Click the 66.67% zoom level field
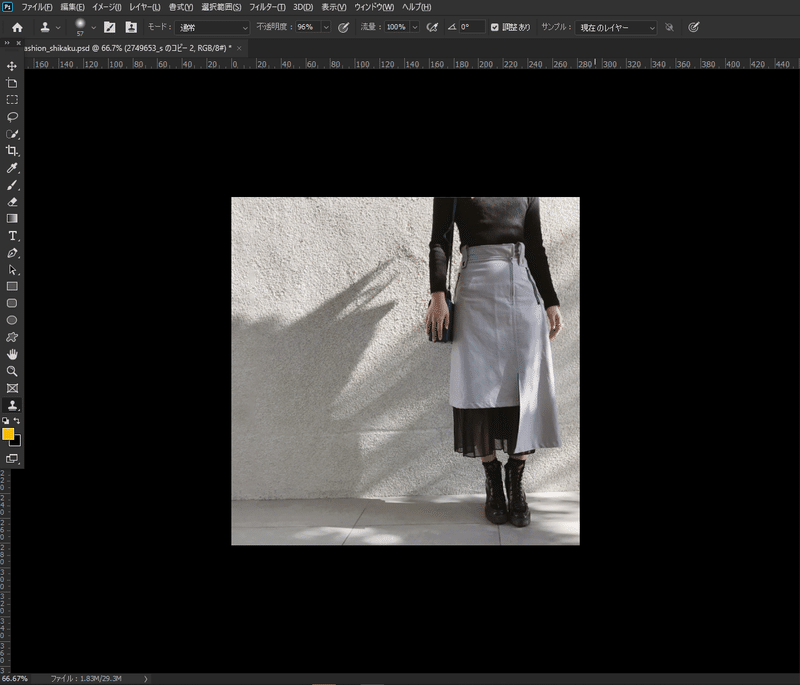 pos(15,679)
